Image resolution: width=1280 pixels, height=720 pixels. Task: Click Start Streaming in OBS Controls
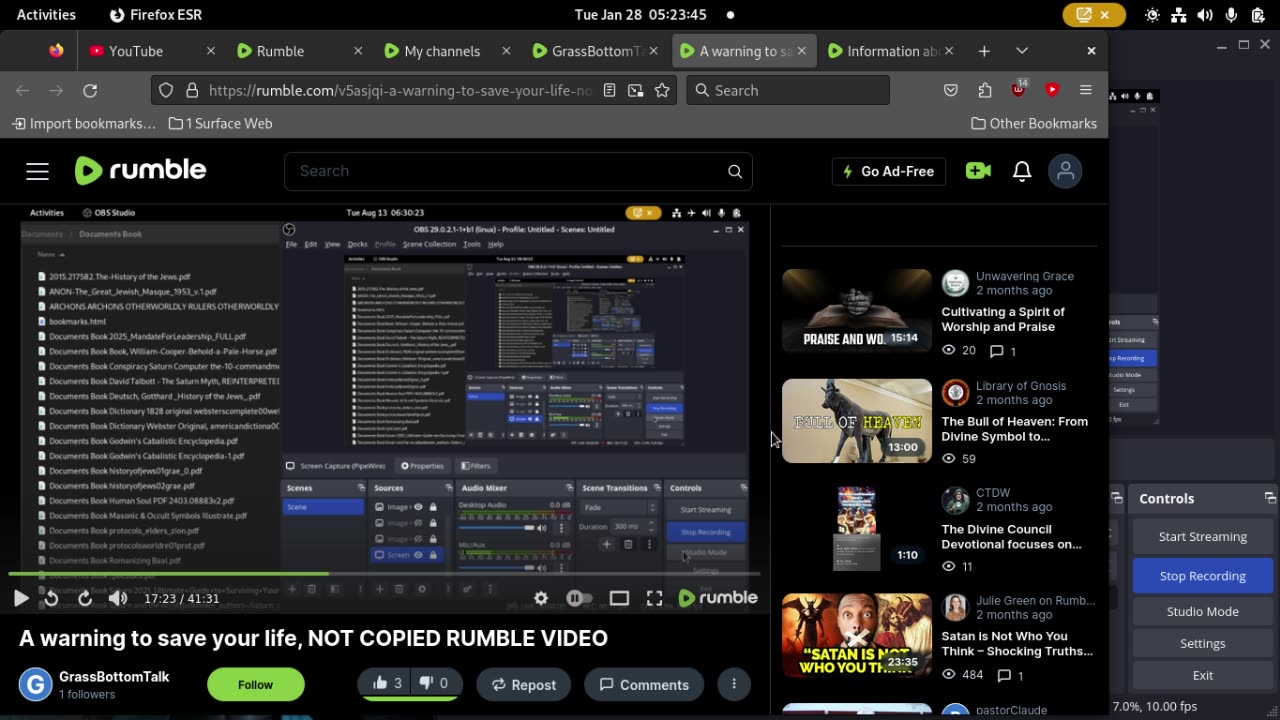(x=1202, y=537)
